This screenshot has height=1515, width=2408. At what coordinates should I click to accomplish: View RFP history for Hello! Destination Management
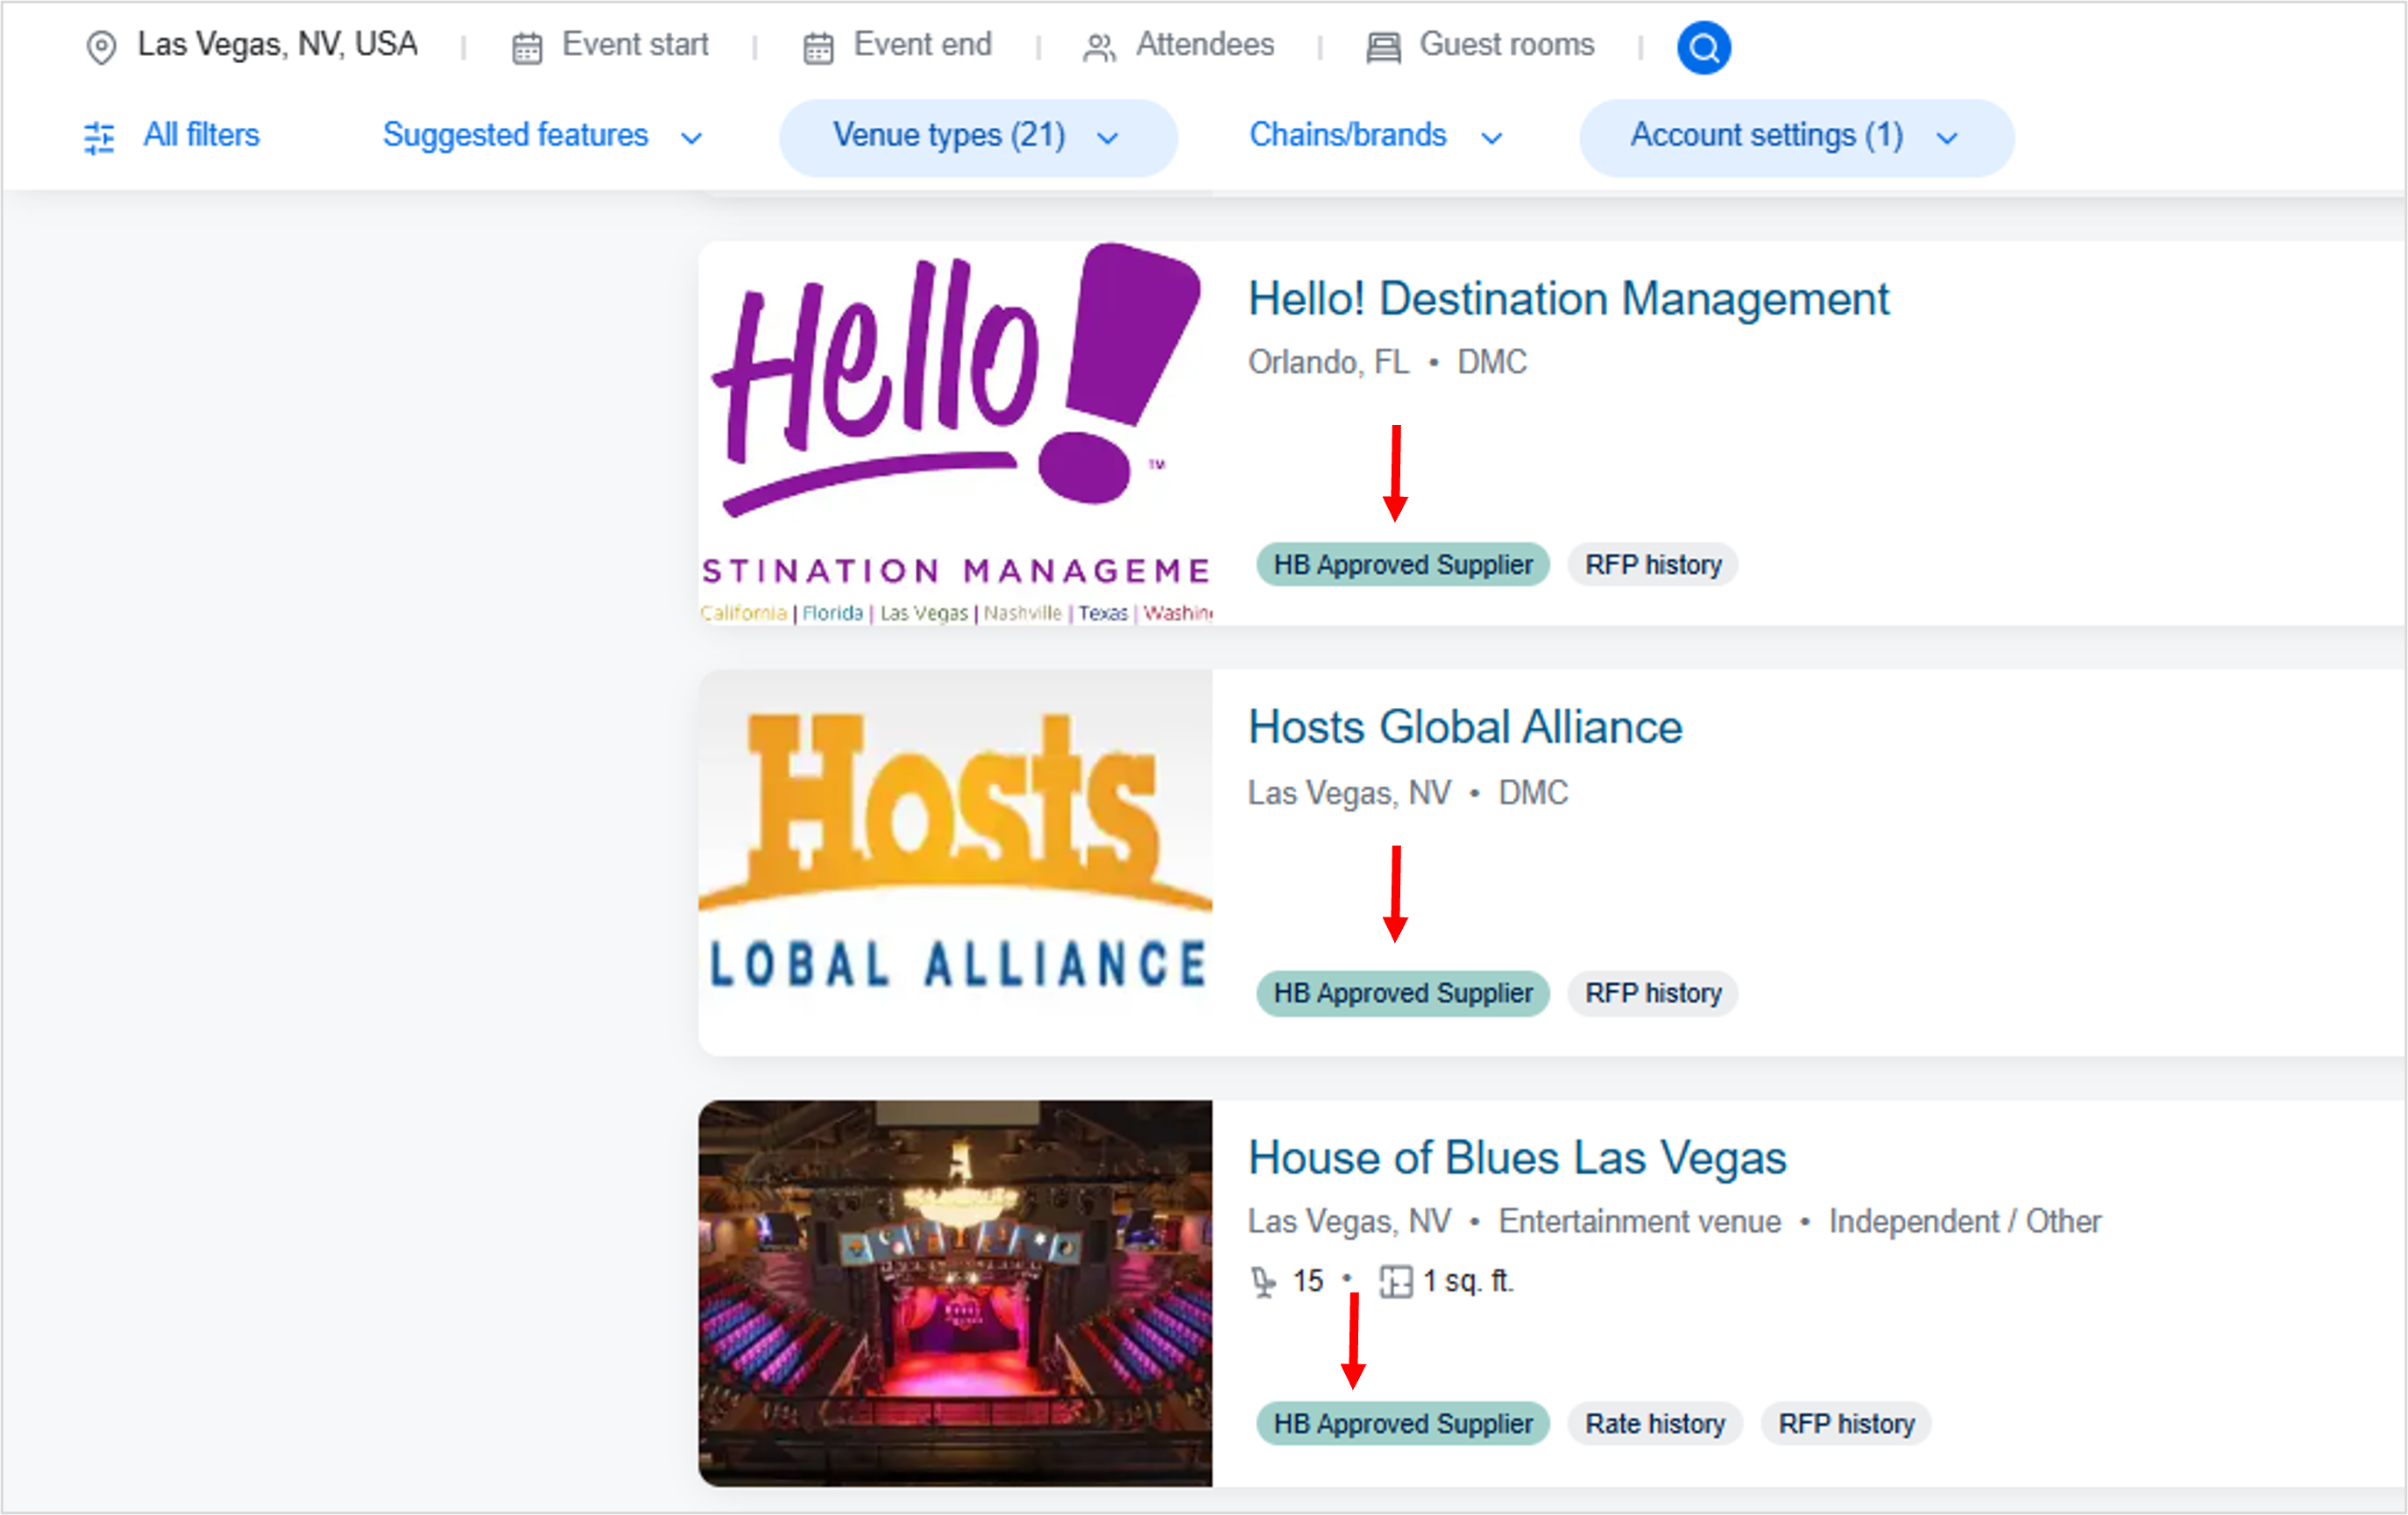[1652, 564]
